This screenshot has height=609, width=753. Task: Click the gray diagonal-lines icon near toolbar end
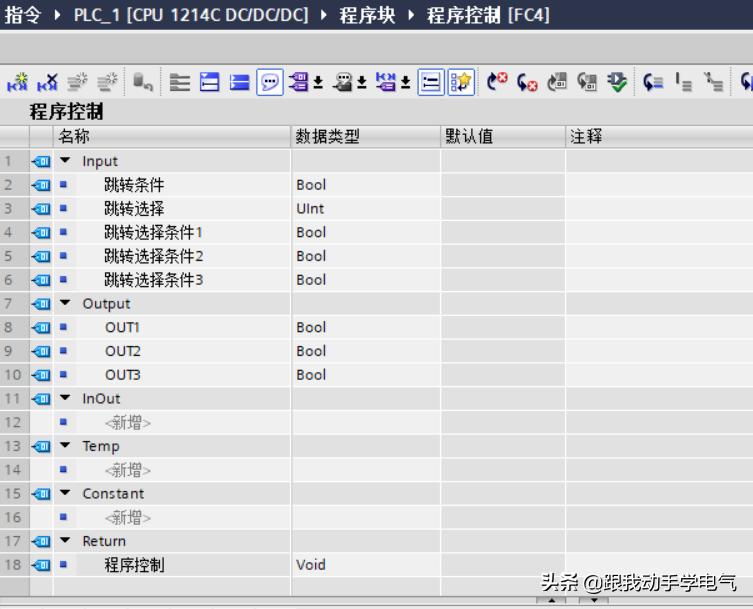(x=713, y=82)
